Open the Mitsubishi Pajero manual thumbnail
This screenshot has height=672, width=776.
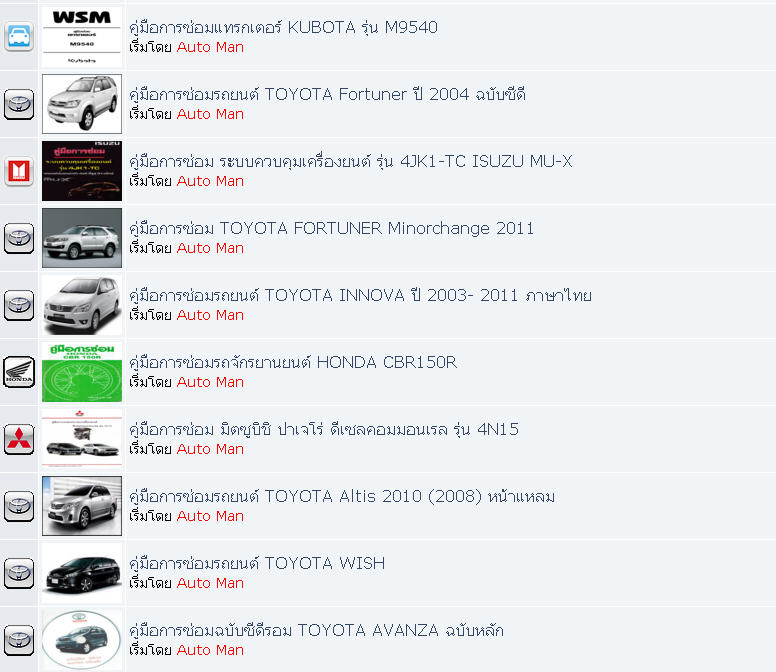tap(82, 439)
